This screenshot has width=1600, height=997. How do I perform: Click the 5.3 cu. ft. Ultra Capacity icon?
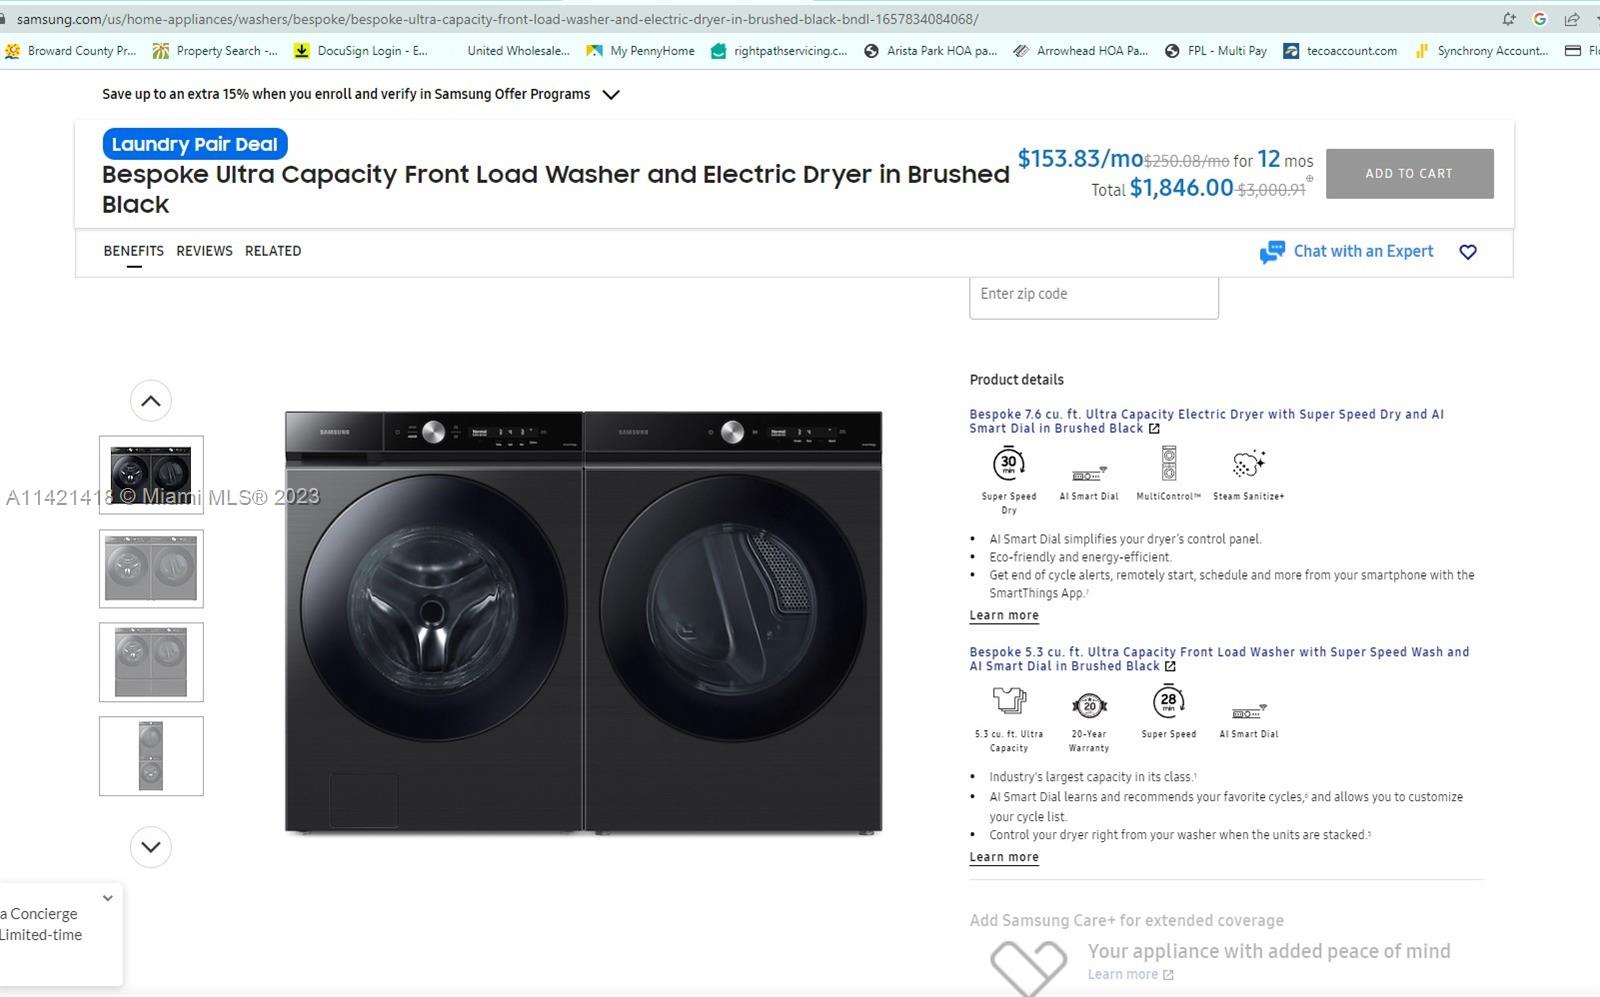tap(1009, 701)
